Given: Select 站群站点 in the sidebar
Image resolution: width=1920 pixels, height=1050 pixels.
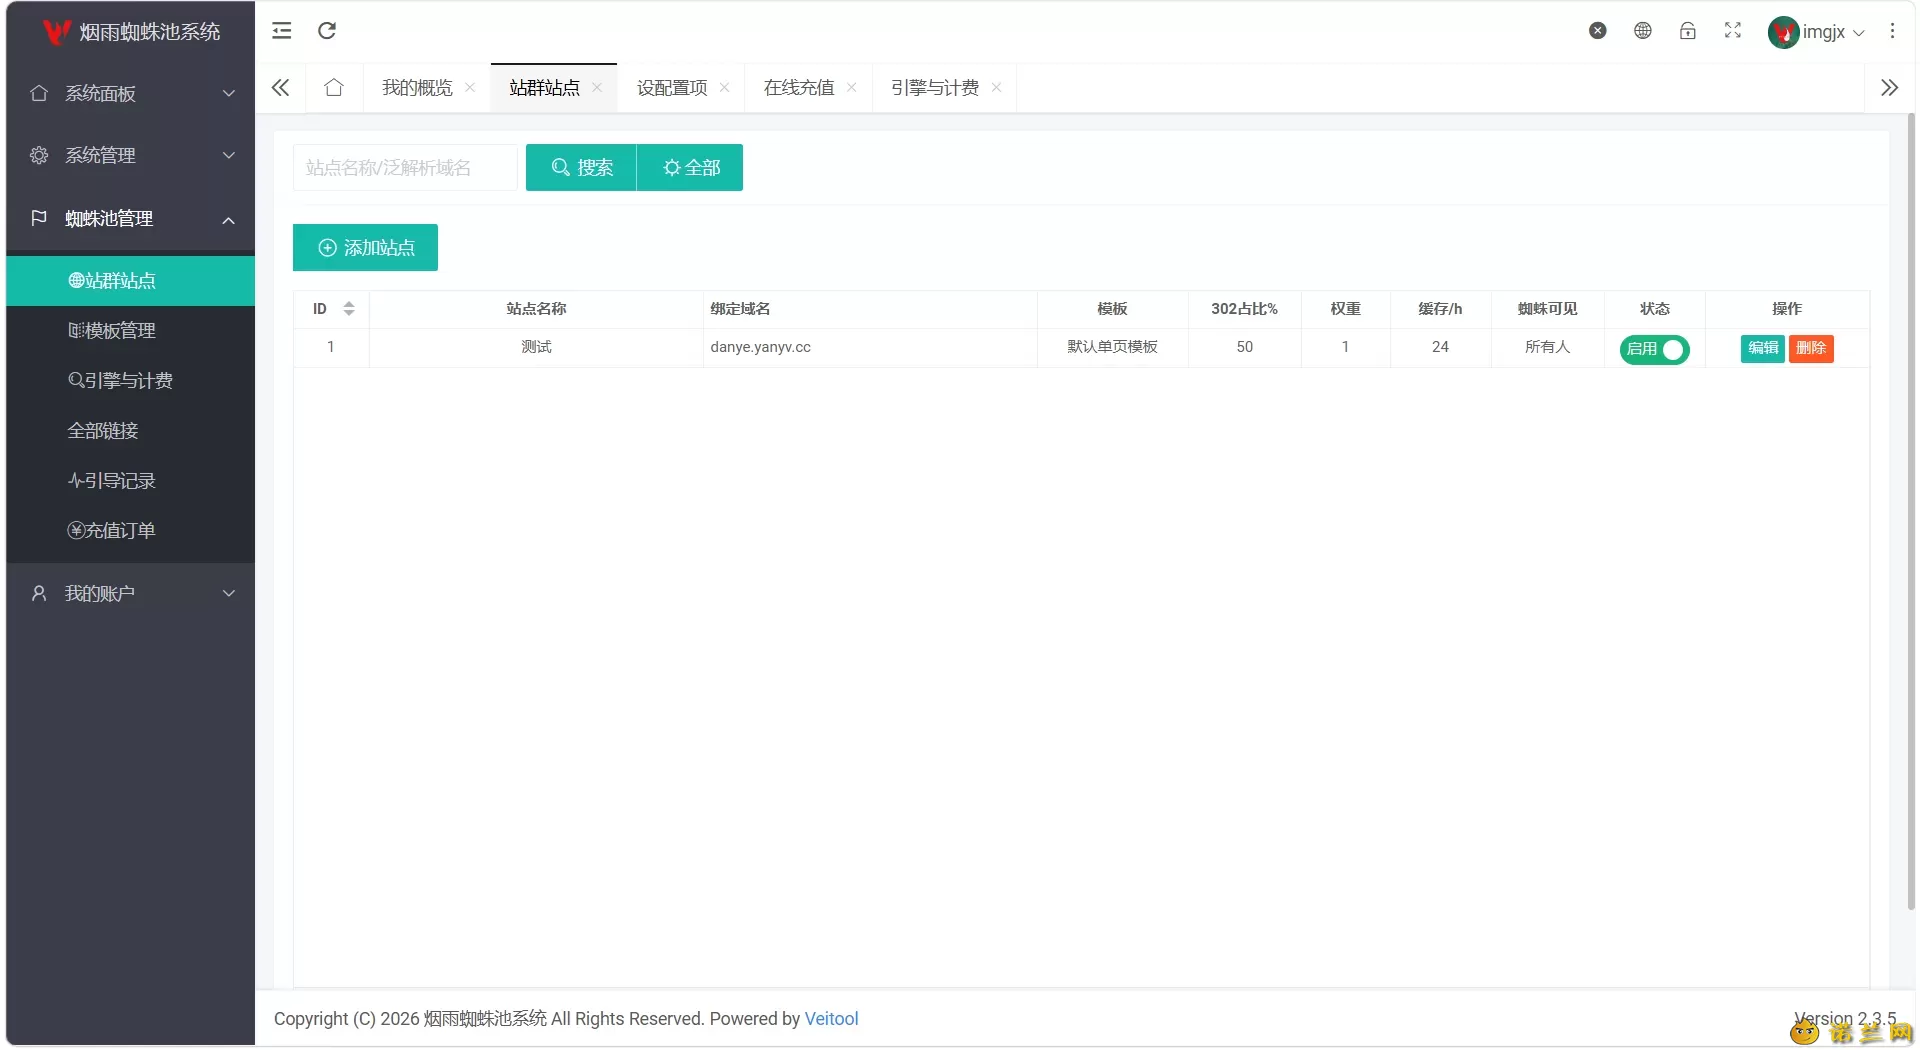Looking at the screenshot, I should [131, 281].
